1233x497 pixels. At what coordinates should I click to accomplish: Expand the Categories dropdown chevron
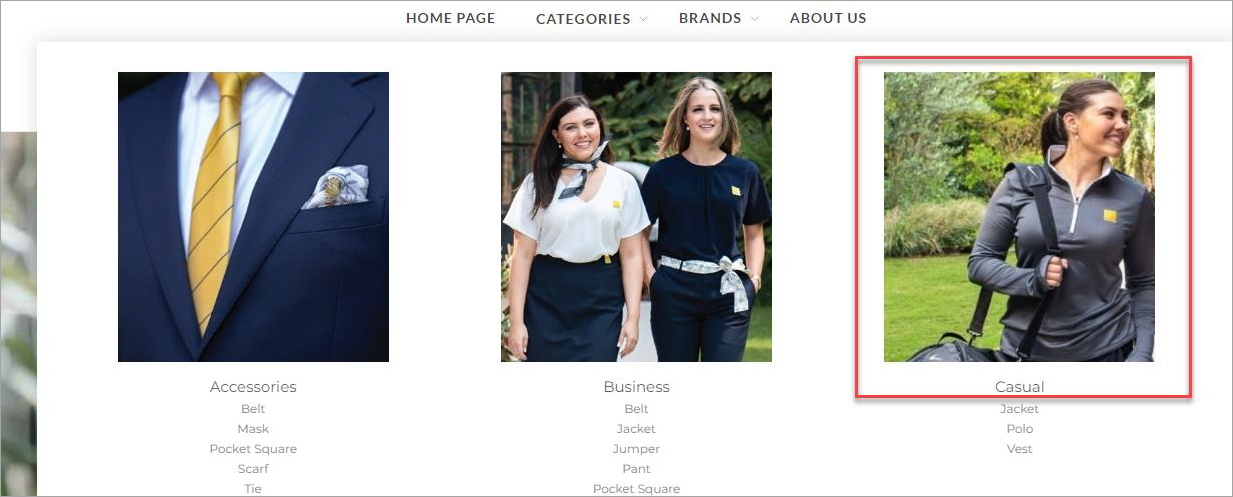(x=644, y=19)
